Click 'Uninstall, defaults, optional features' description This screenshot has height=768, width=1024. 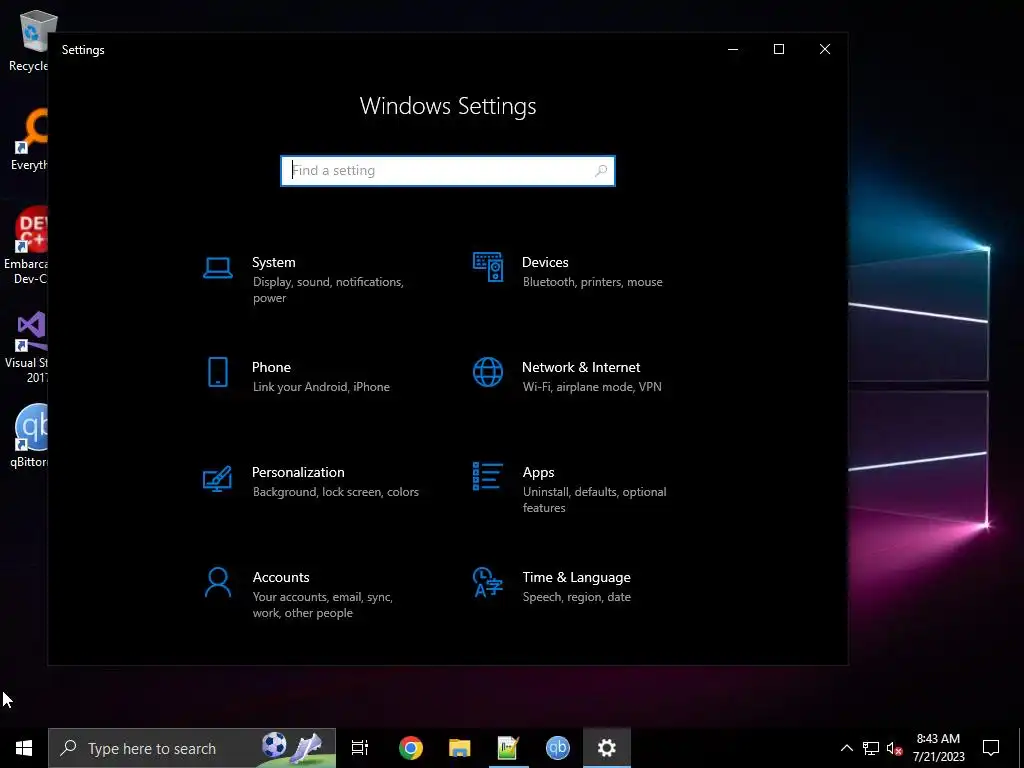coord(594,500)
